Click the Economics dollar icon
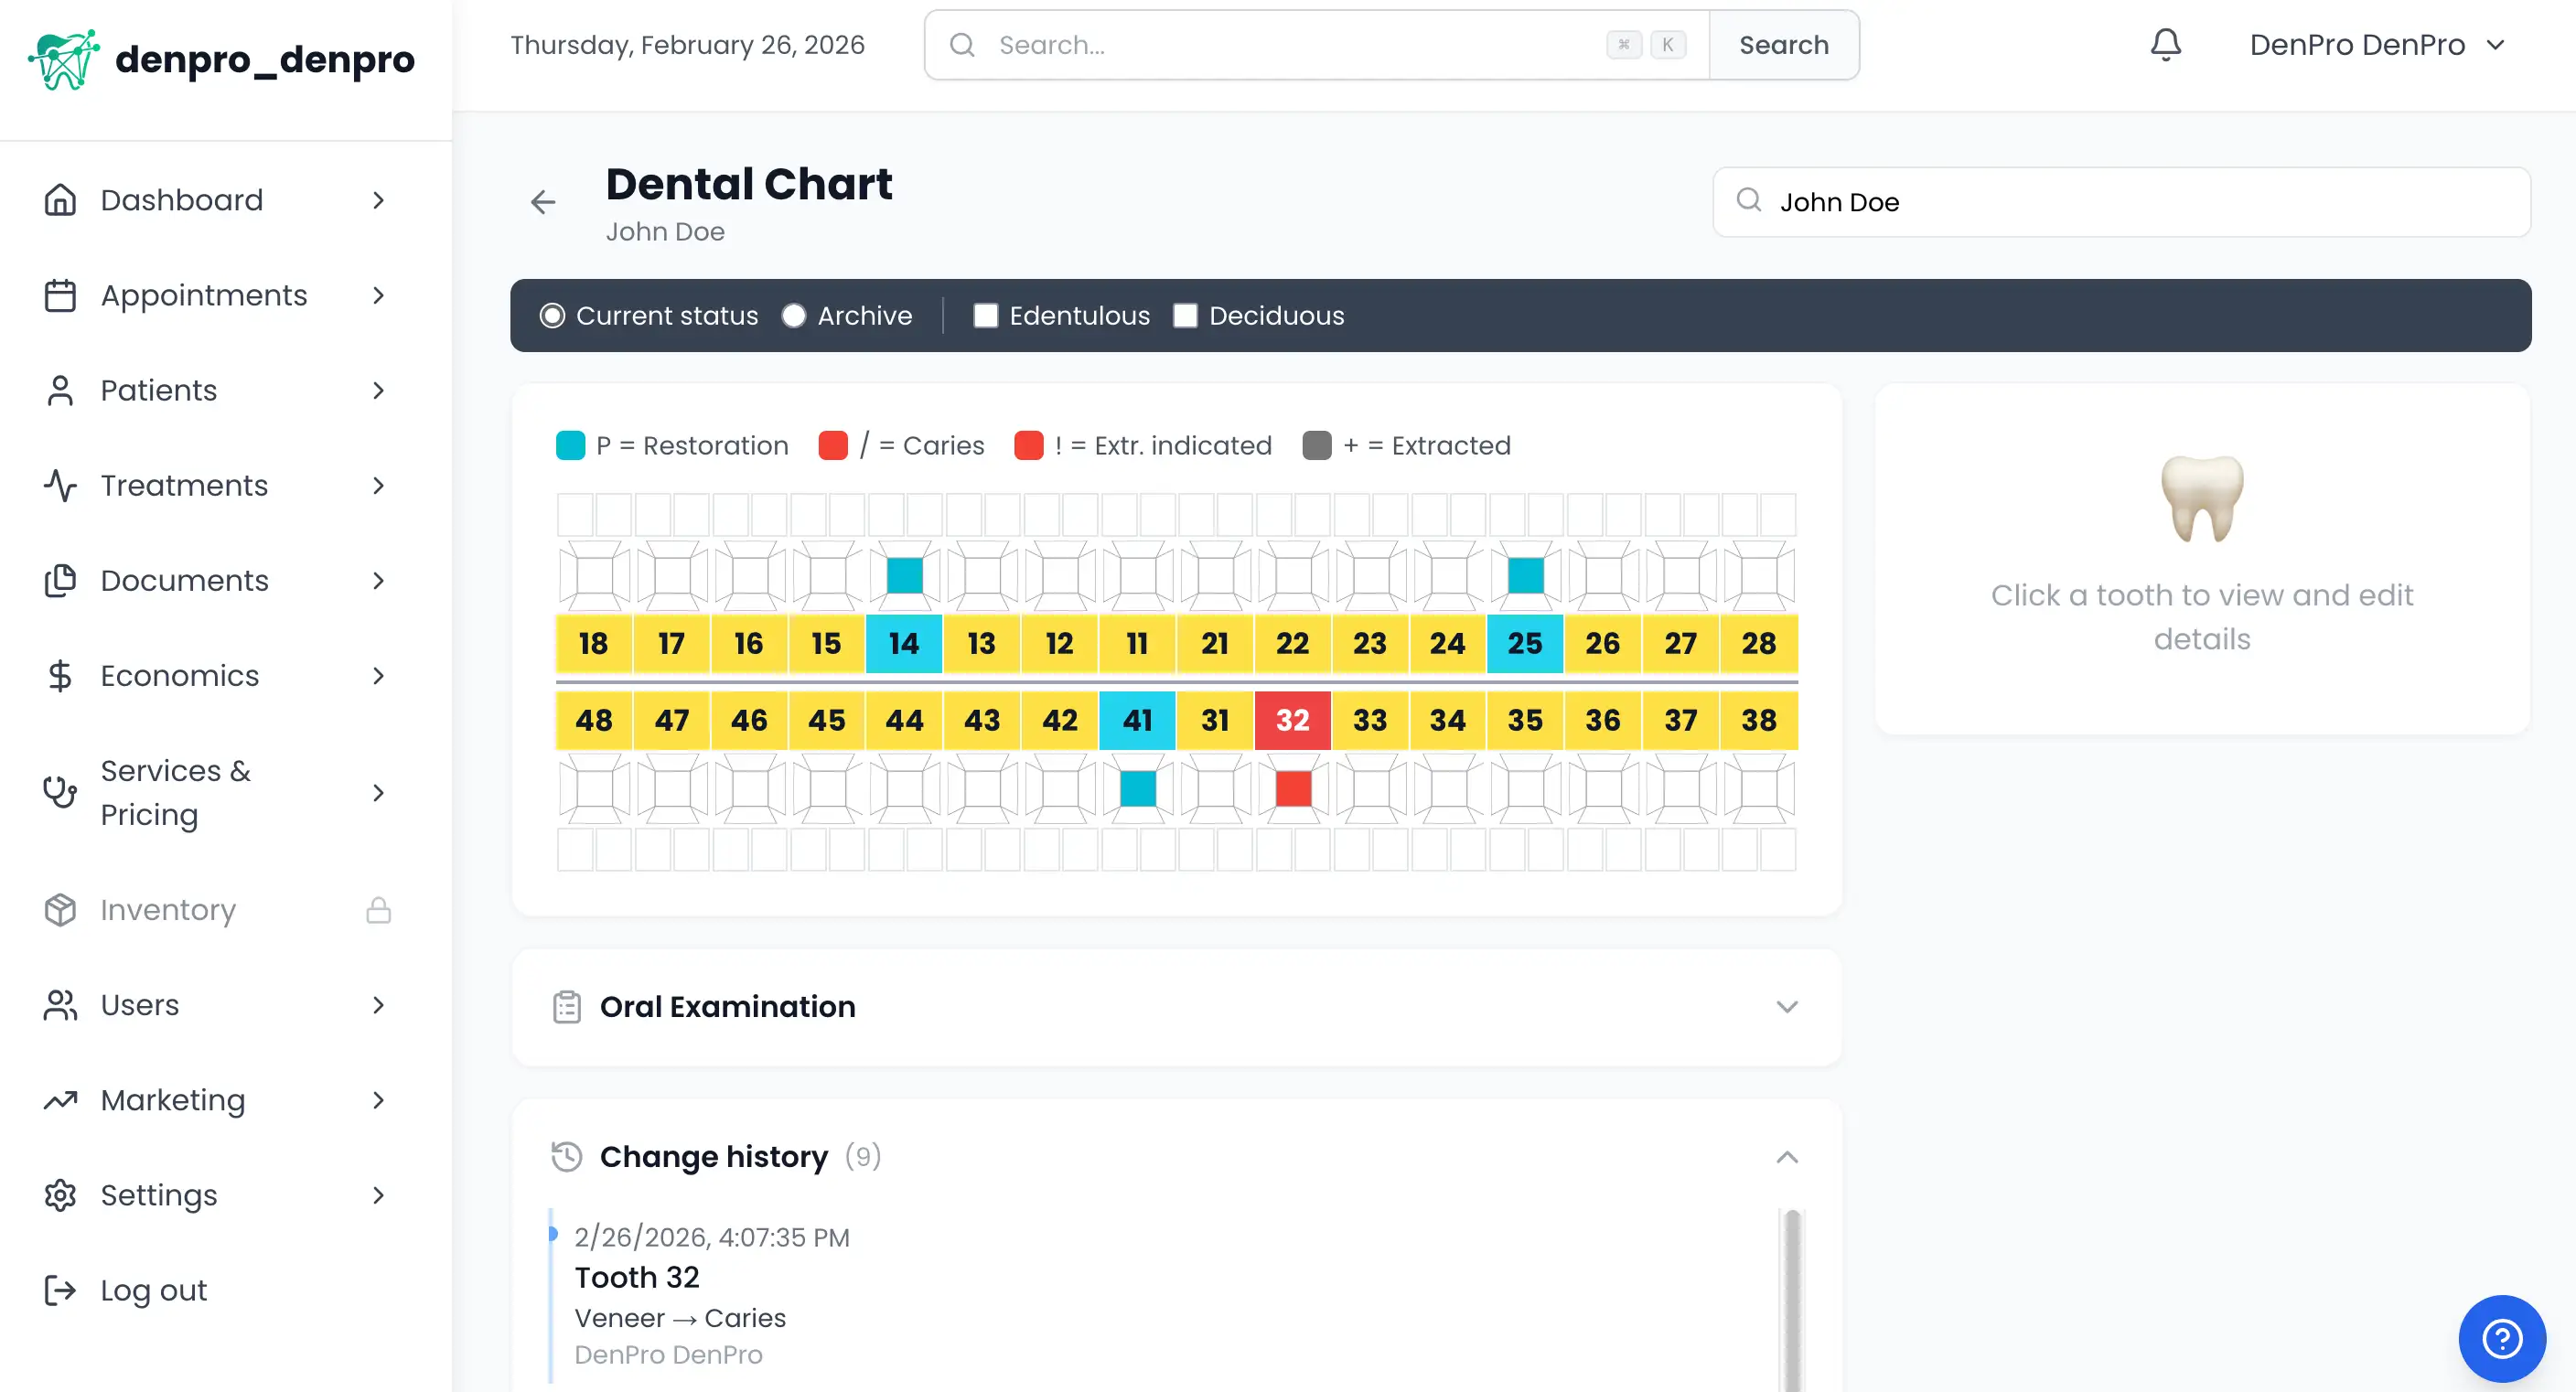 (60, 676)
